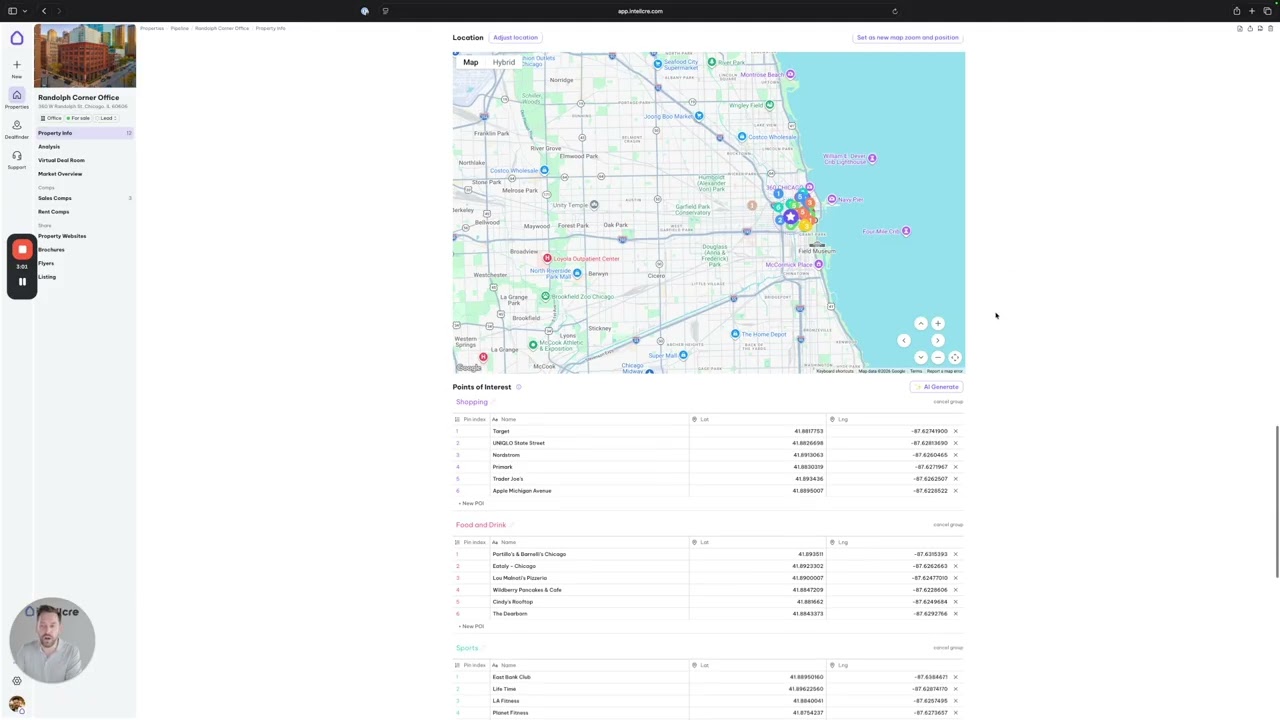Delete the East Bank Club row
1280x720 pixels.
click(x=955, y=677)
